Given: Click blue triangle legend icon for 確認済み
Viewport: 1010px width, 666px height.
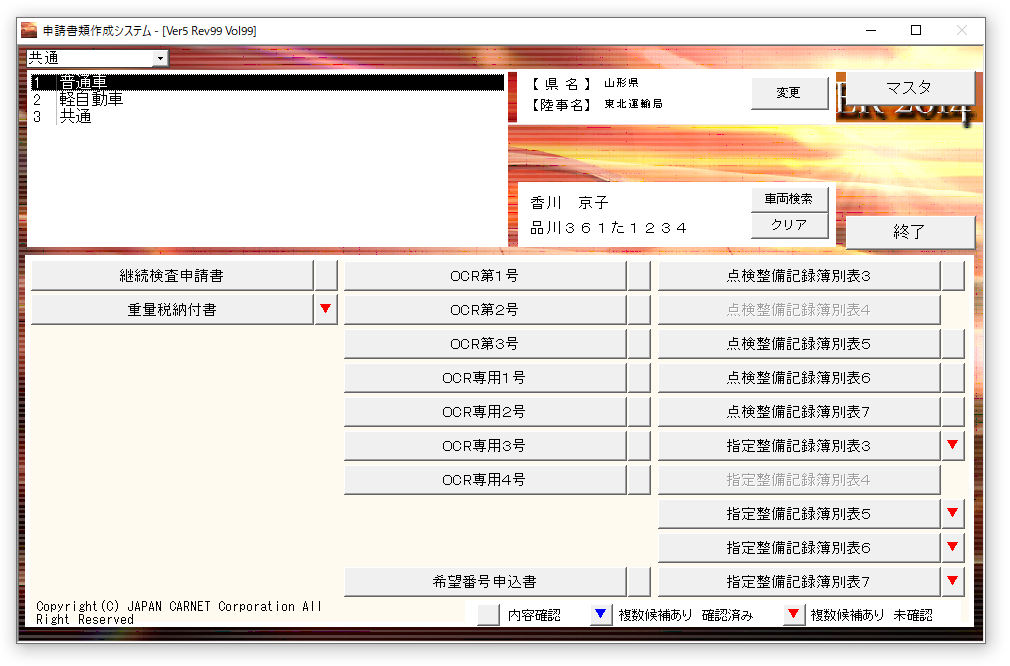Looking at the screenshot, I should pyautogui.click(x=600, y=615).
